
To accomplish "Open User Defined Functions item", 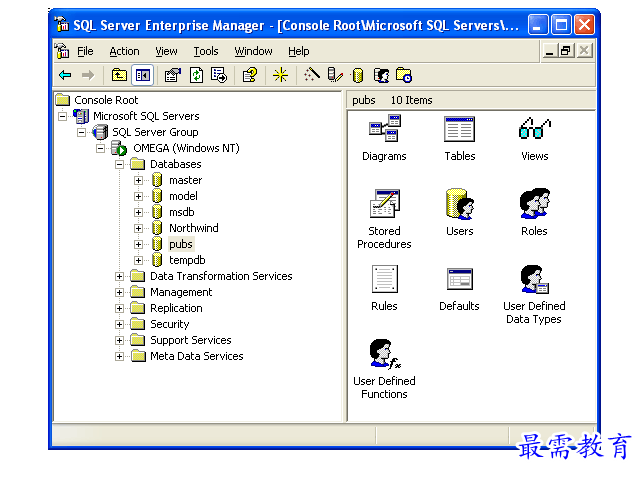I will (384, 369).
